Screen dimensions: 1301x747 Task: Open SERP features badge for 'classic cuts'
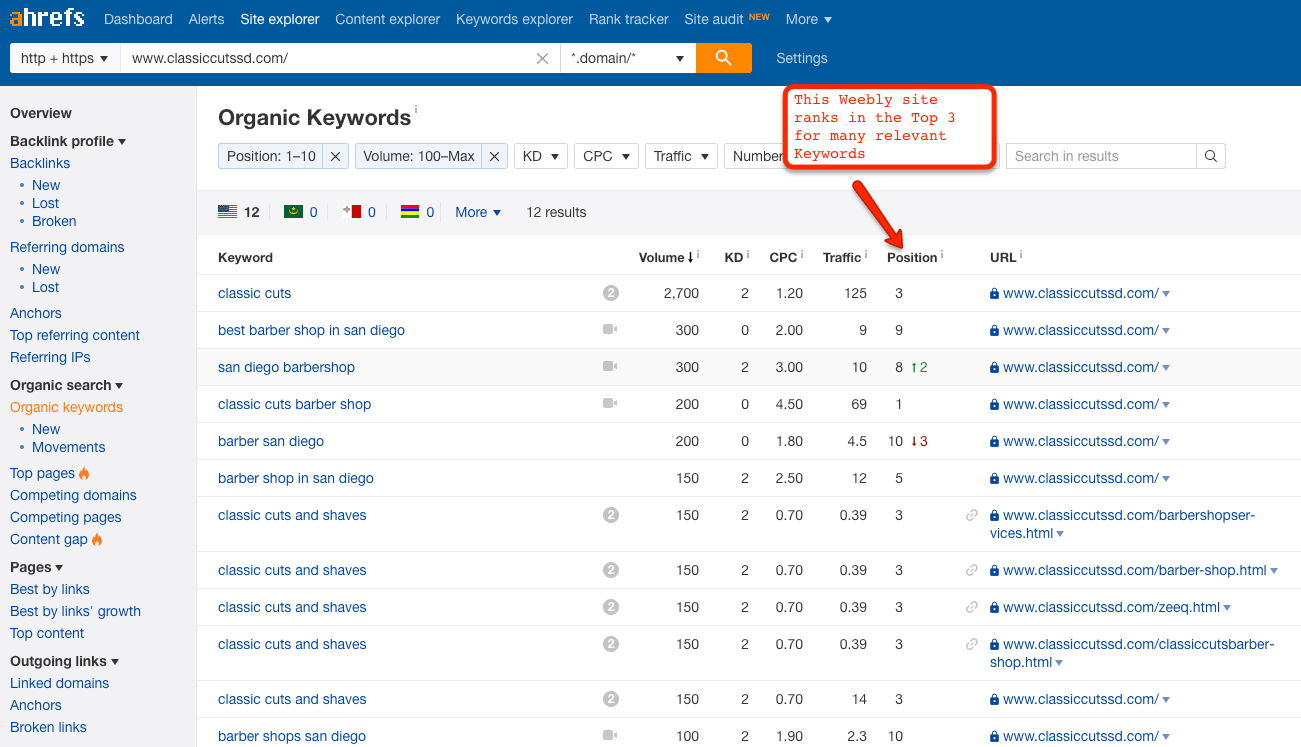(x=611, y=293)
